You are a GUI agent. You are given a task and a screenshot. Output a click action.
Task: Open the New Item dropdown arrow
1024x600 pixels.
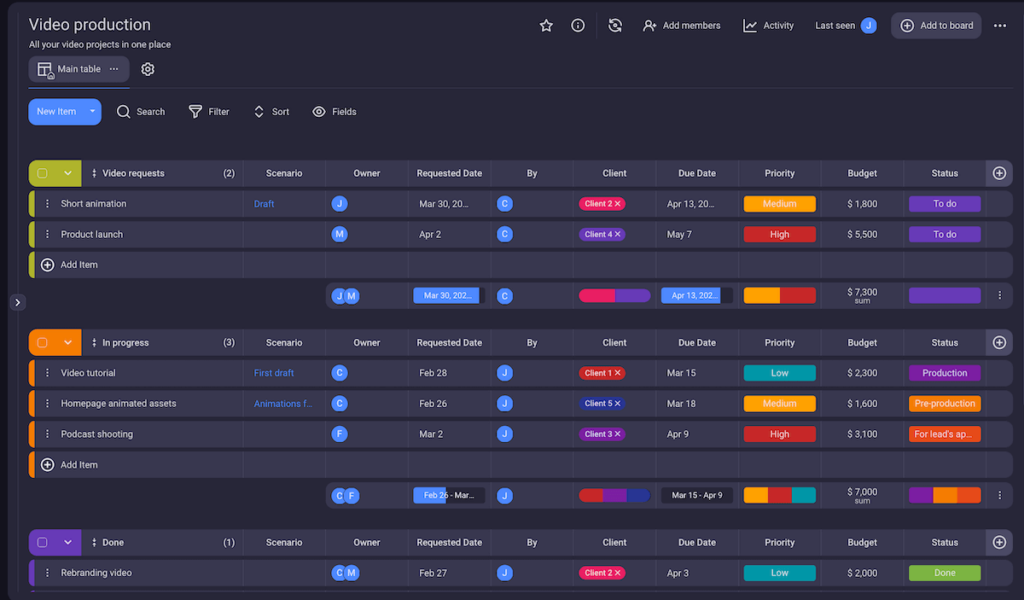[93, 111]
